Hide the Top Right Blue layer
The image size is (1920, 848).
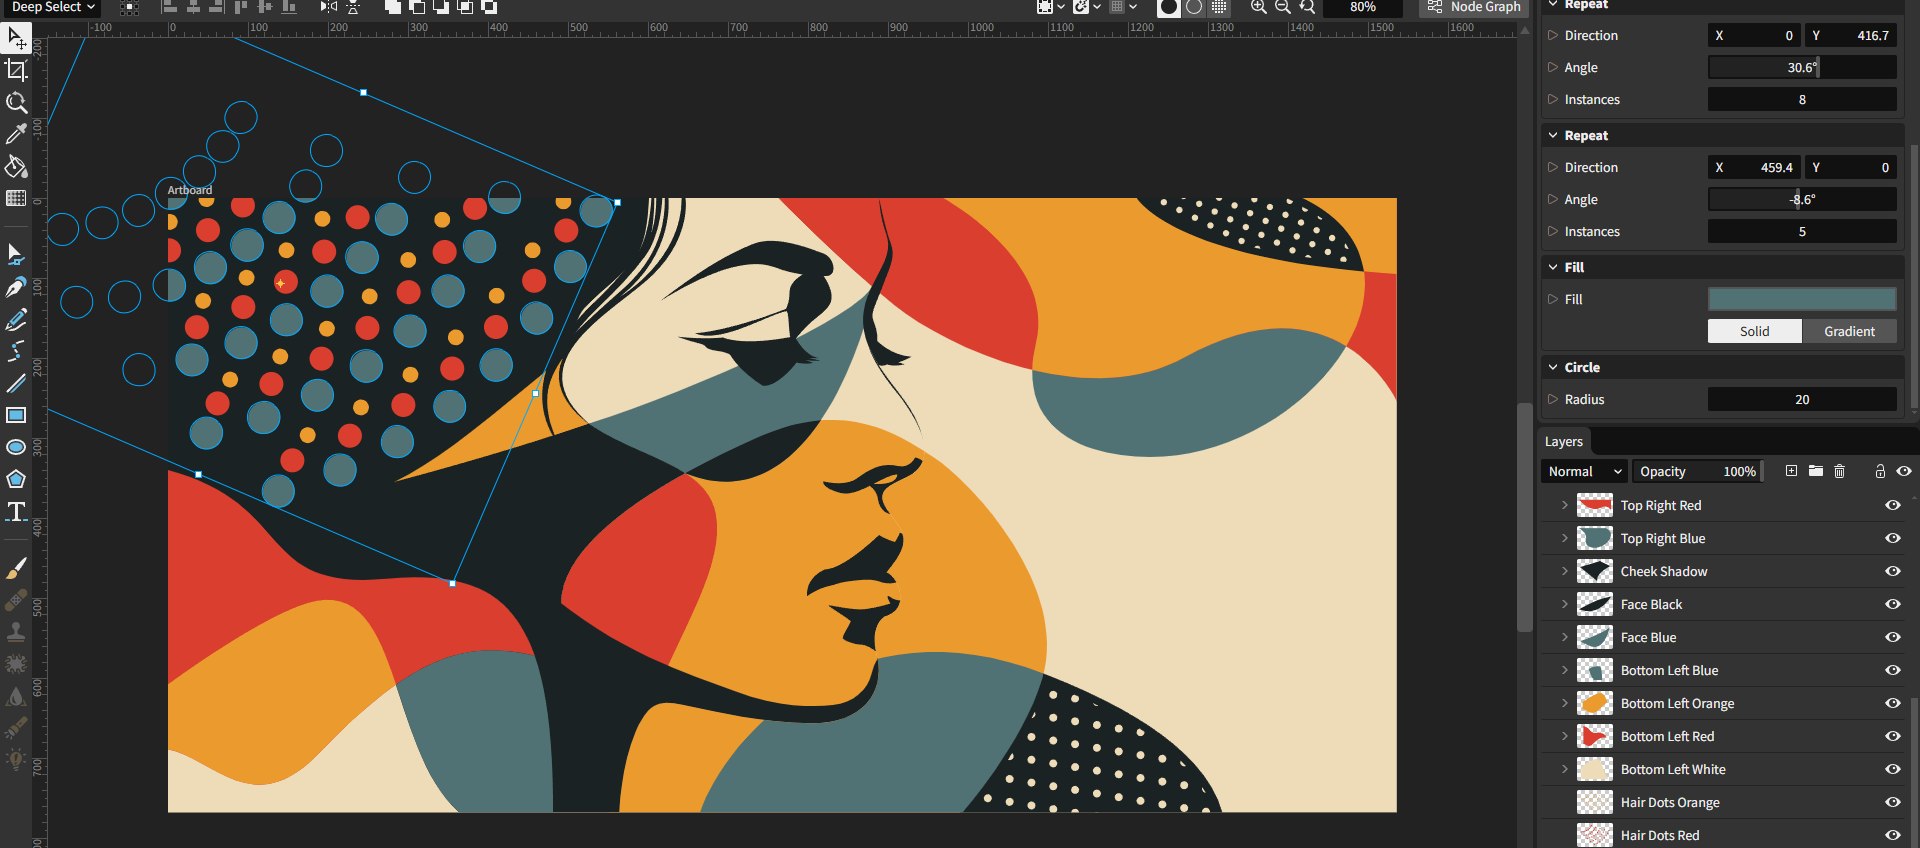click(1892, 538)
